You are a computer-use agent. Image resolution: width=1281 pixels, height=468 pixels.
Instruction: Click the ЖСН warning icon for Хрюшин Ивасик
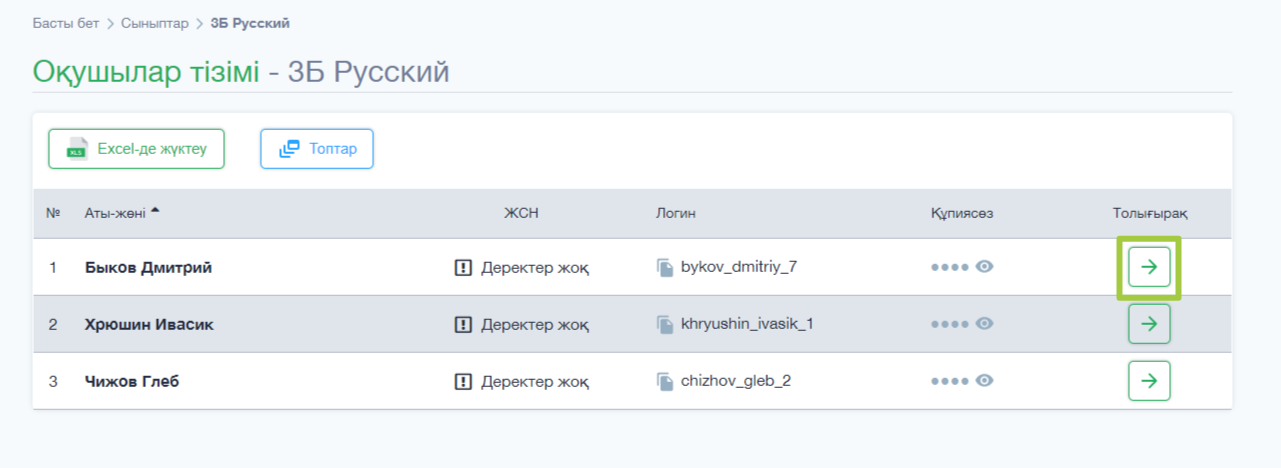[x=463, y=324]
